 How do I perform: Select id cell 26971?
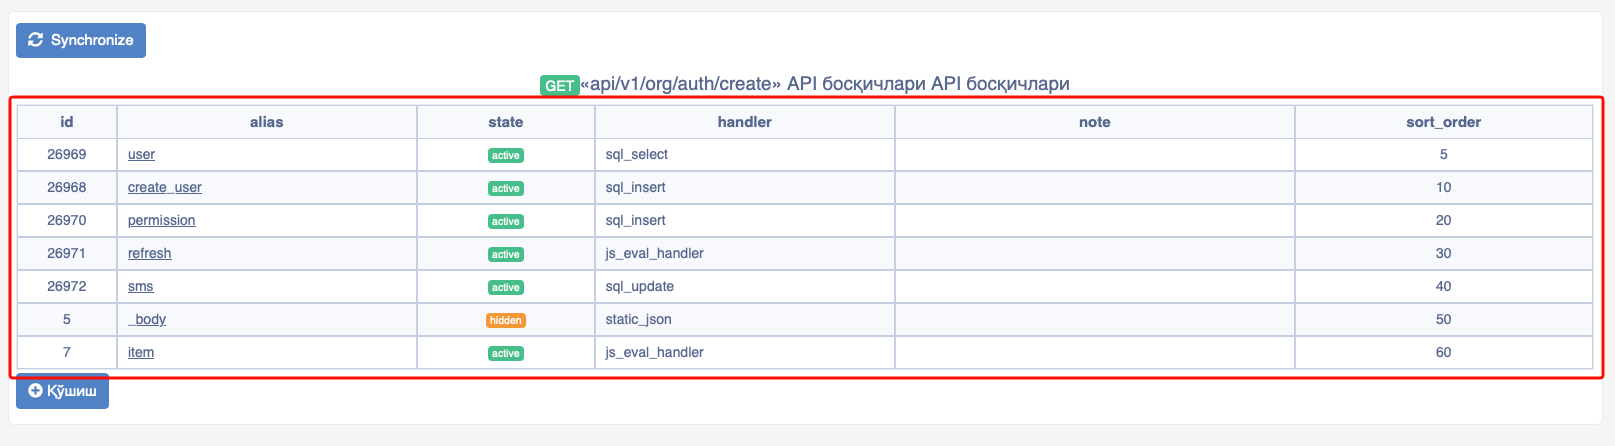pos(67,253)
